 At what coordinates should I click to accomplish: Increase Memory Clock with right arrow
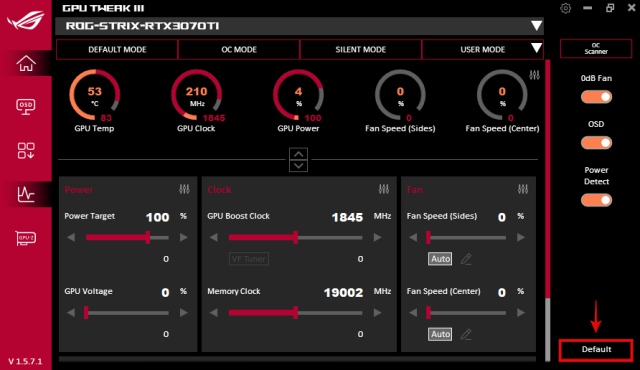pyautogui.click(x=378, y=313)
